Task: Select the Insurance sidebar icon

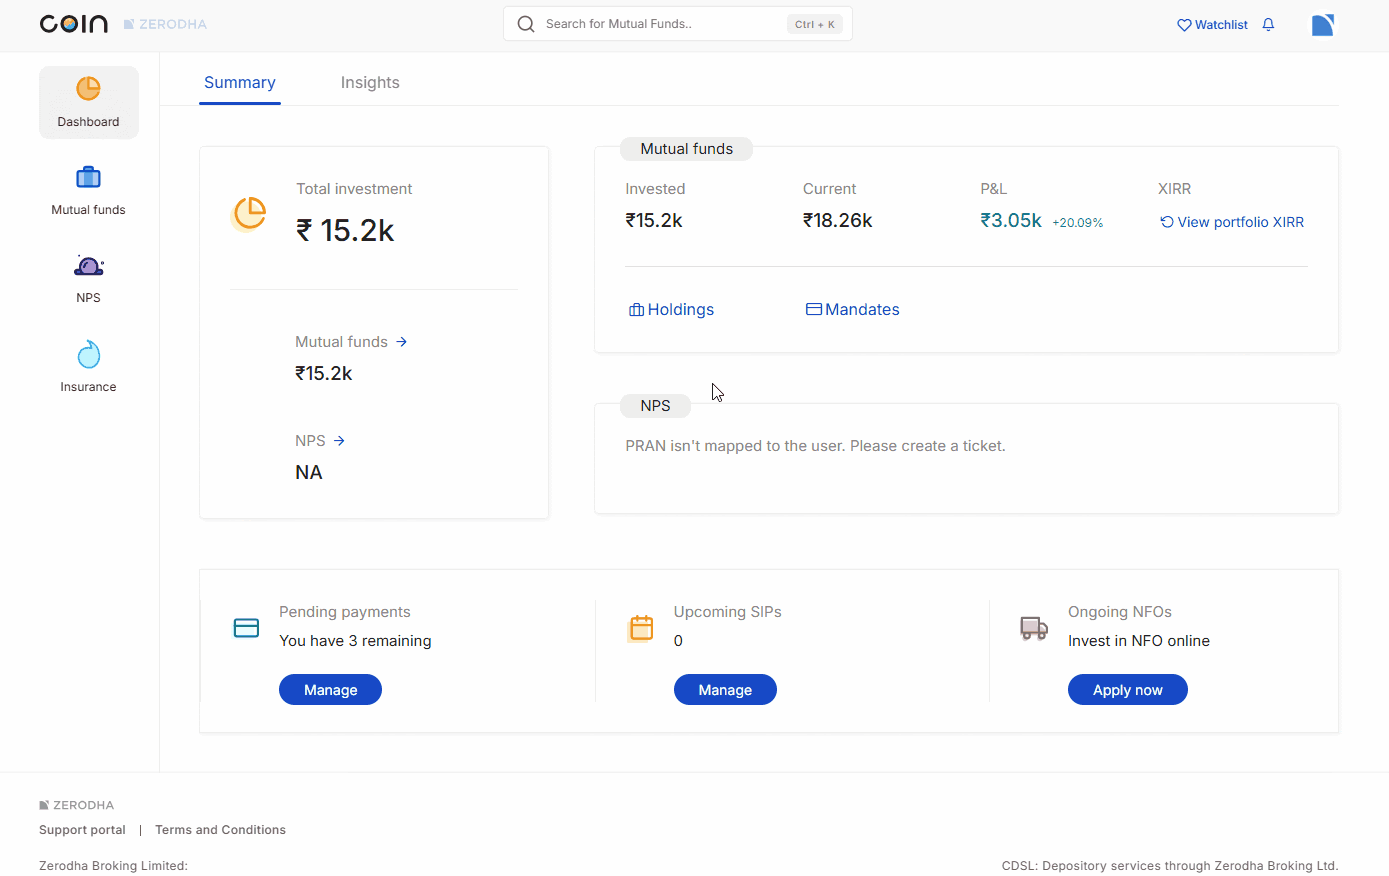Action: point(88,366)
